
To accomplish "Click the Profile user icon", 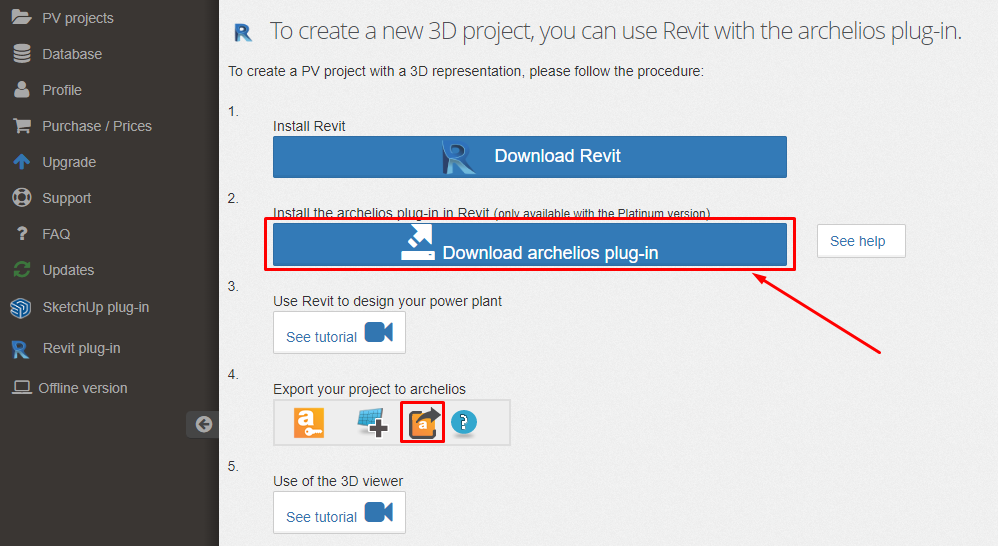I will coord(22,89).
